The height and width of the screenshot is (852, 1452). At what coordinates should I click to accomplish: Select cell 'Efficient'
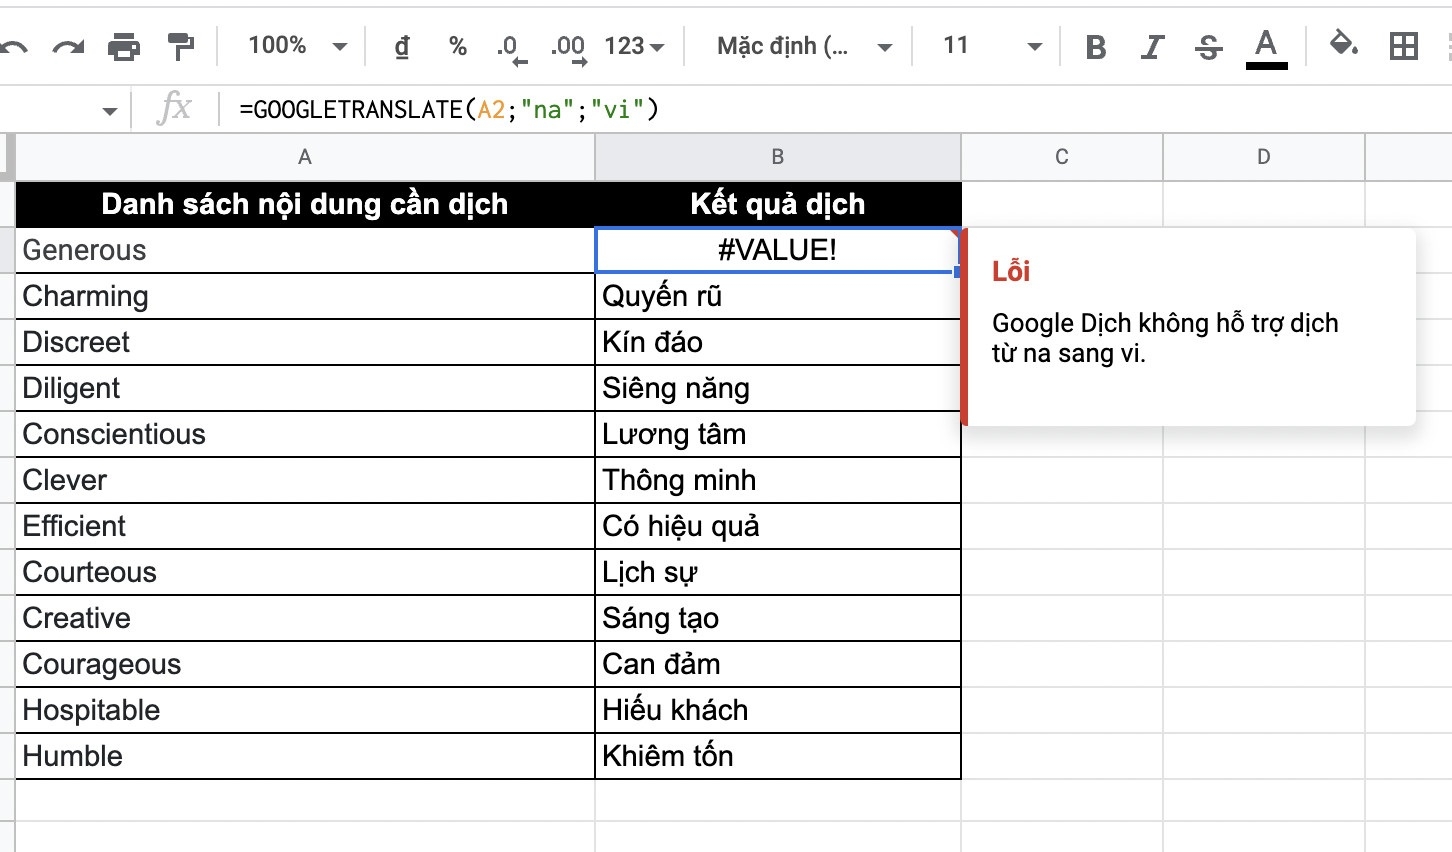(x=305, y=526)
